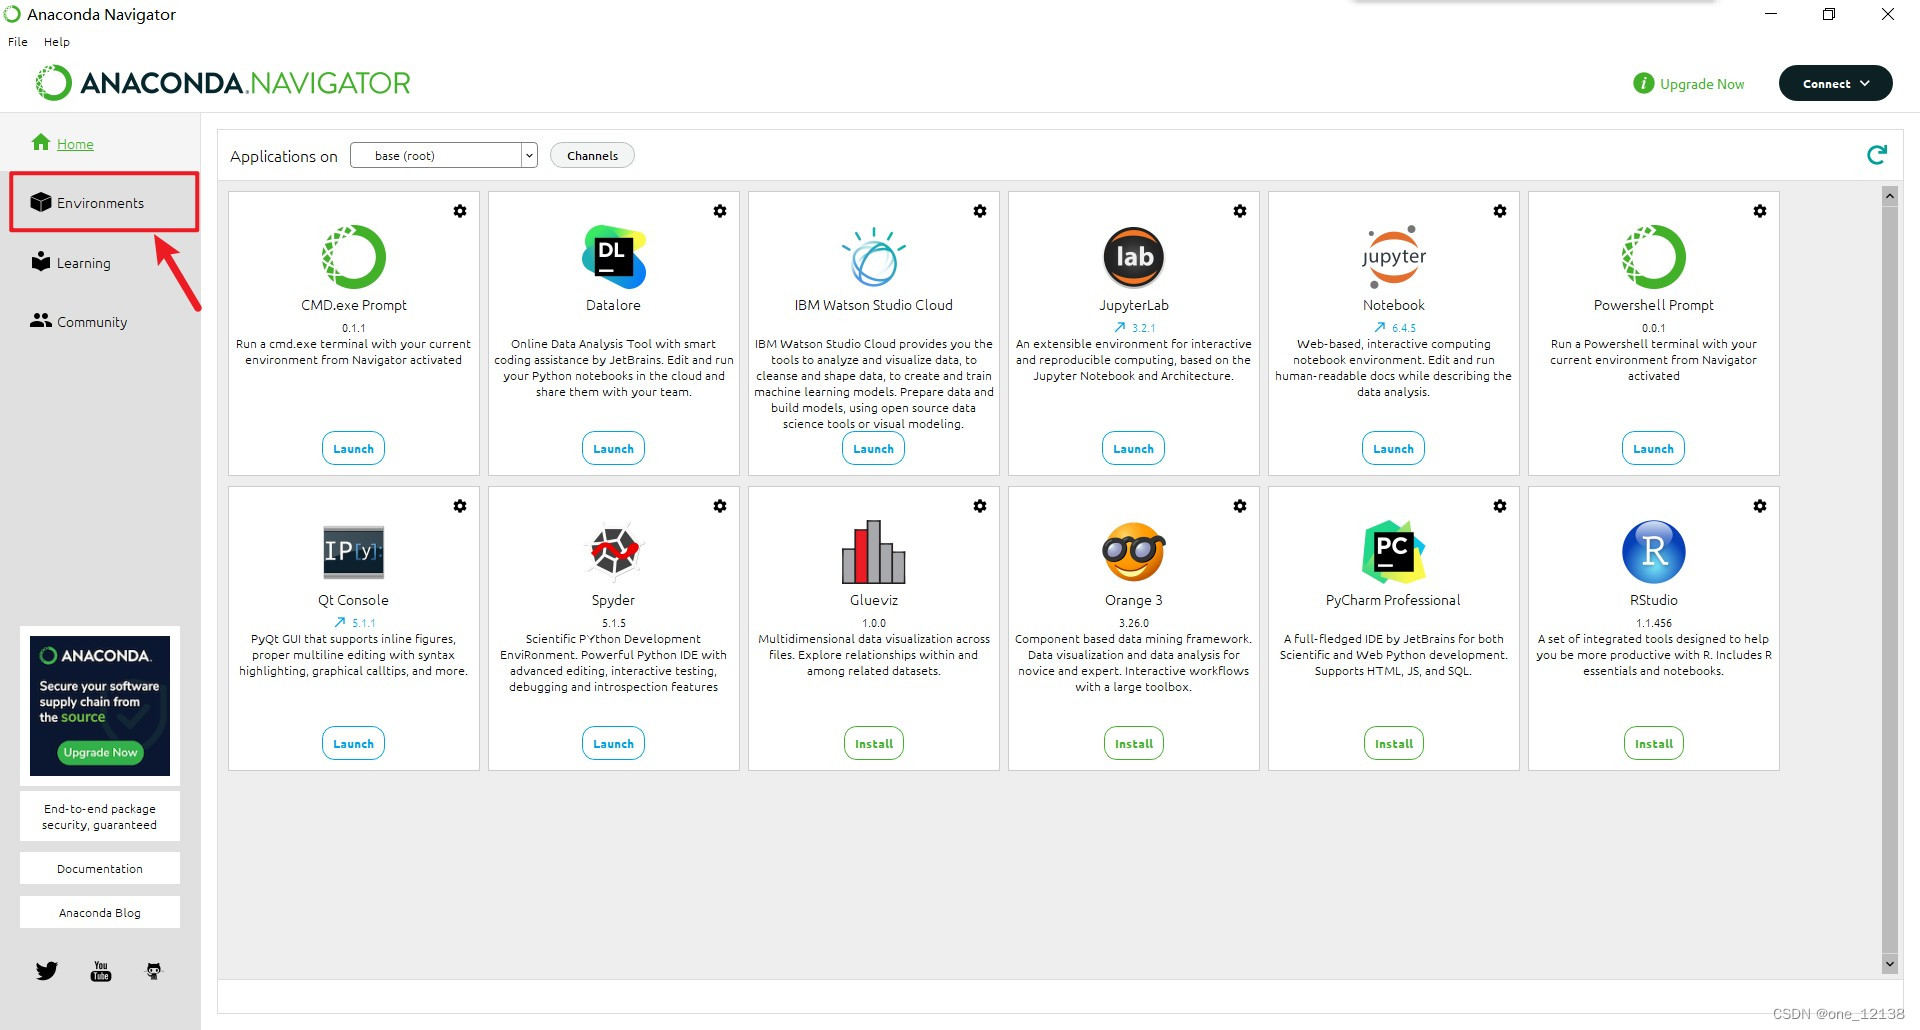Open settings gear on Datalore card
1920x1030 pixels.
pyautogui.click(x=720, y=211)
